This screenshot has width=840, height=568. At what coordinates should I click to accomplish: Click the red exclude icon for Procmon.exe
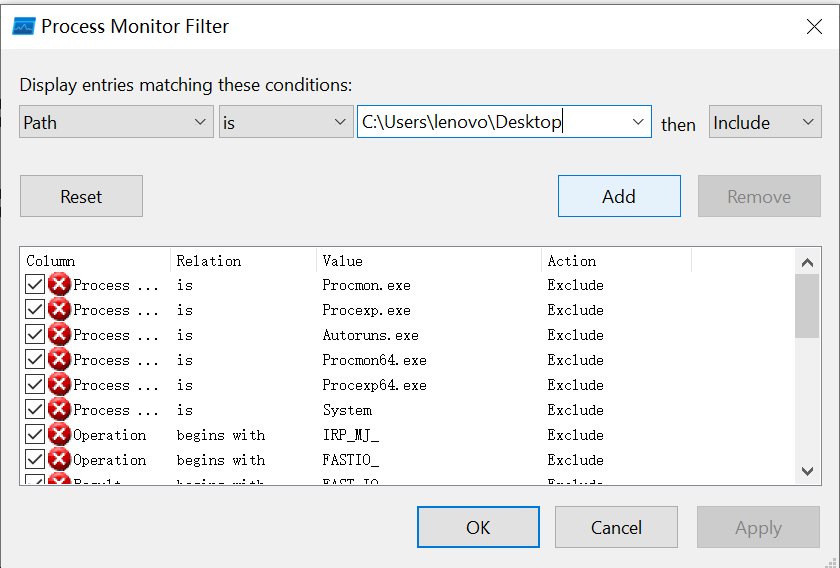(60, 285)
